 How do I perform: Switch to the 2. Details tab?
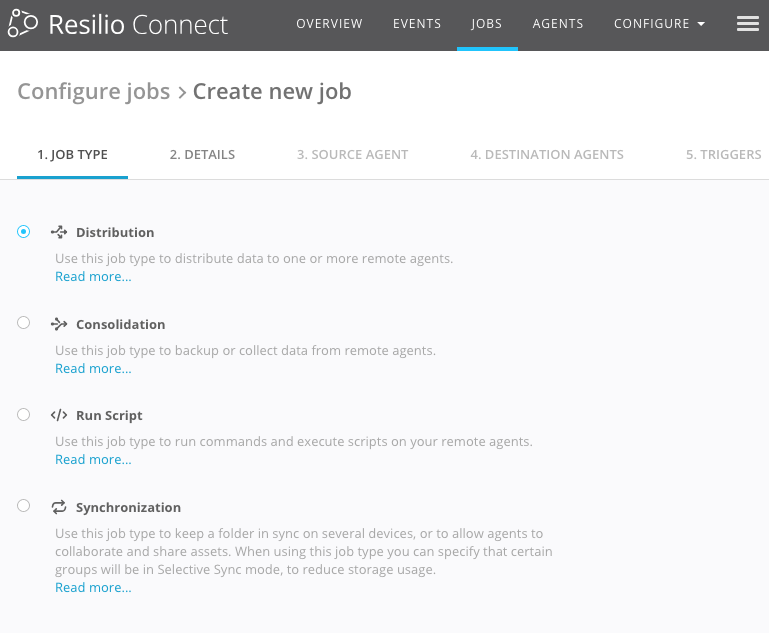point(202,155)
